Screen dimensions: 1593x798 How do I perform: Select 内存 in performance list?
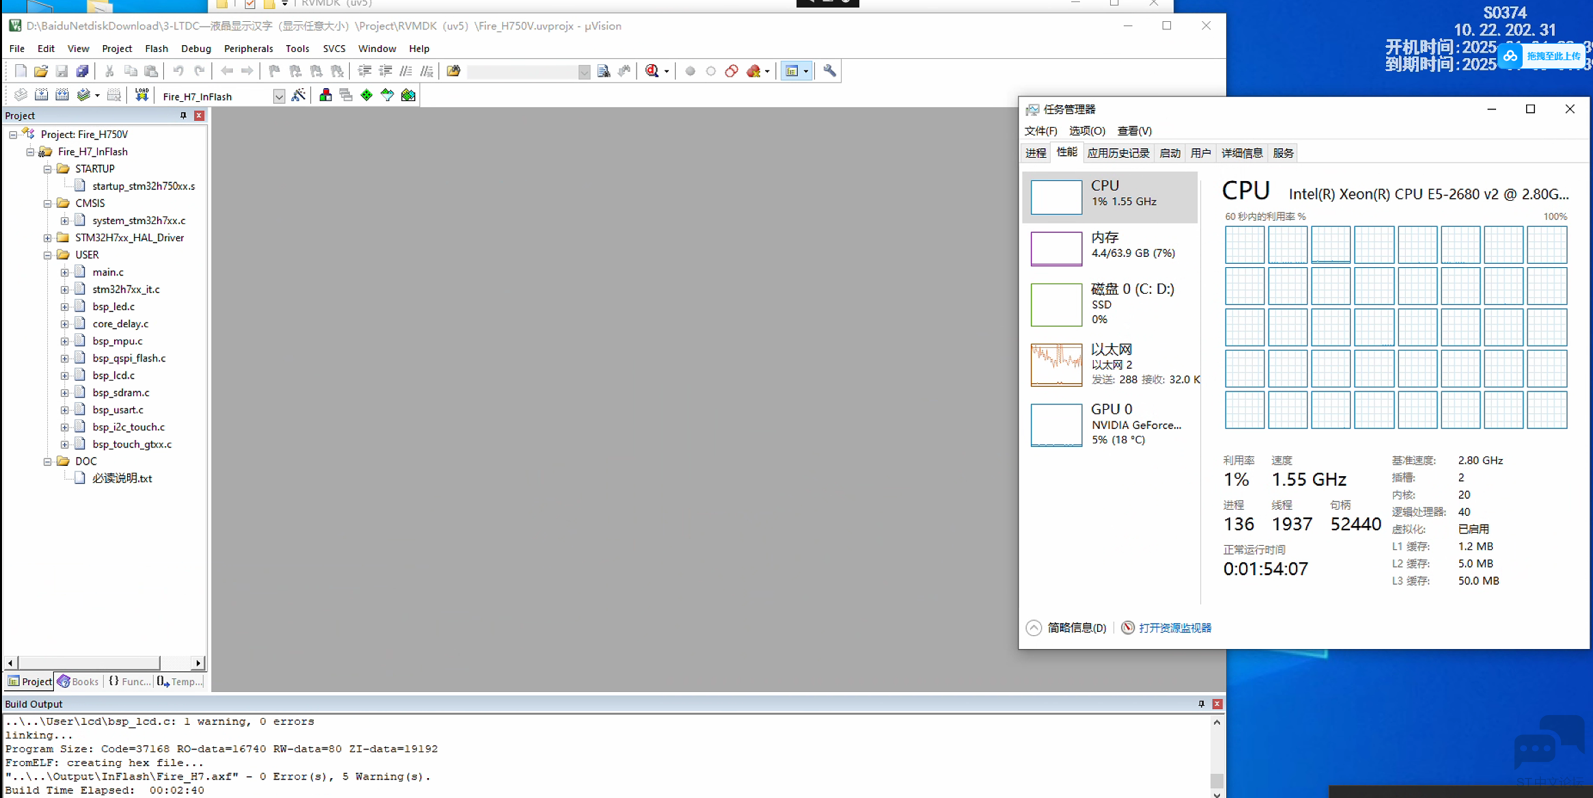click(x=1110, y=248)
